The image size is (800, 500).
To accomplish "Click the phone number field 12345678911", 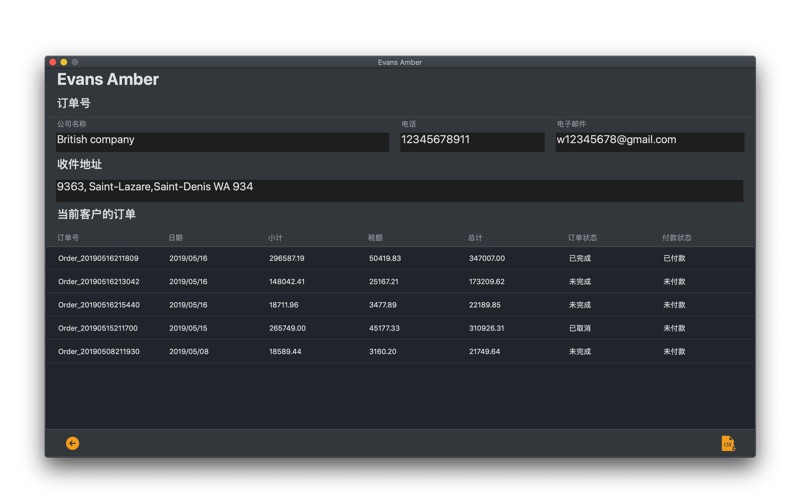I will [x=472, y=141].
